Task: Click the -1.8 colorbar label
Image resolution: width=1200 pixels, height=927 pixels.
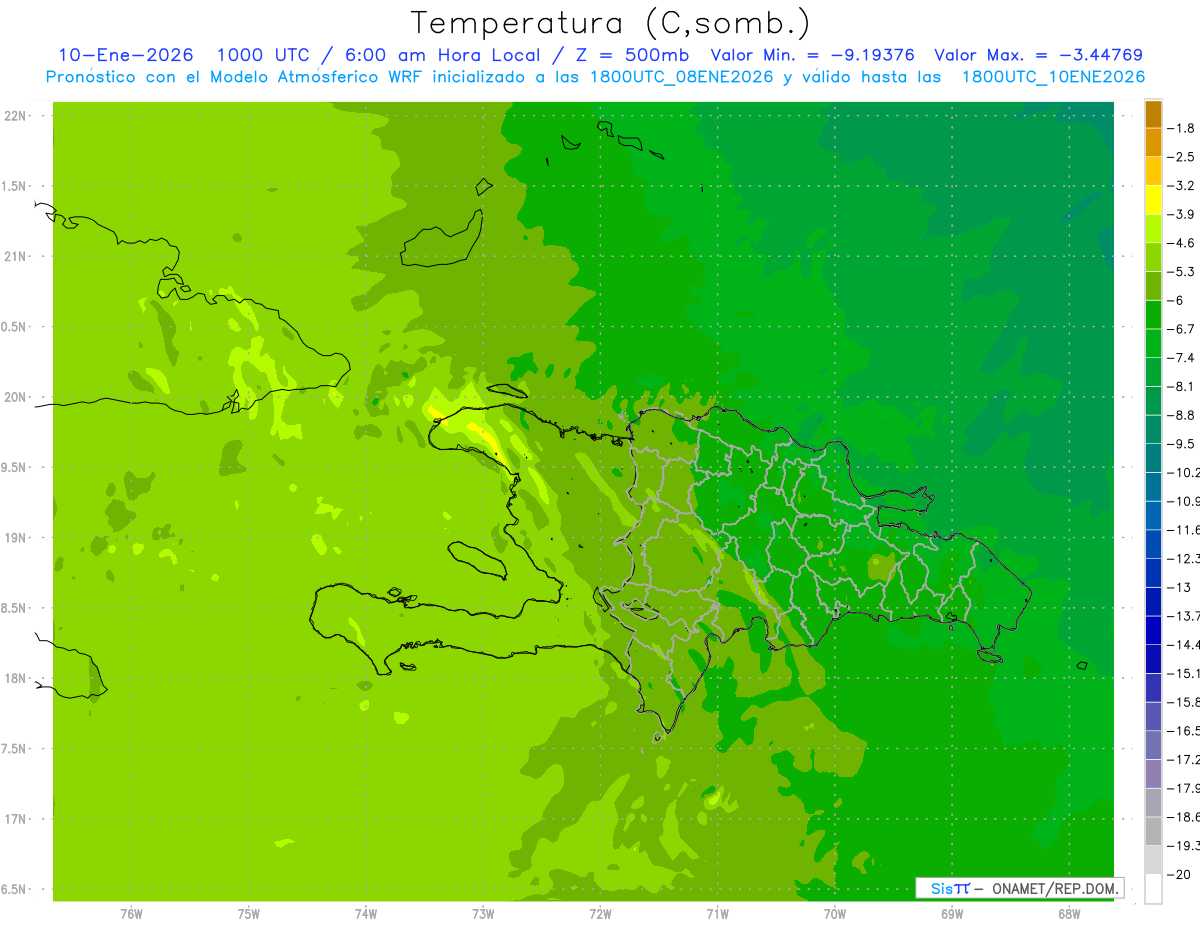Action: pos(1183,128)
